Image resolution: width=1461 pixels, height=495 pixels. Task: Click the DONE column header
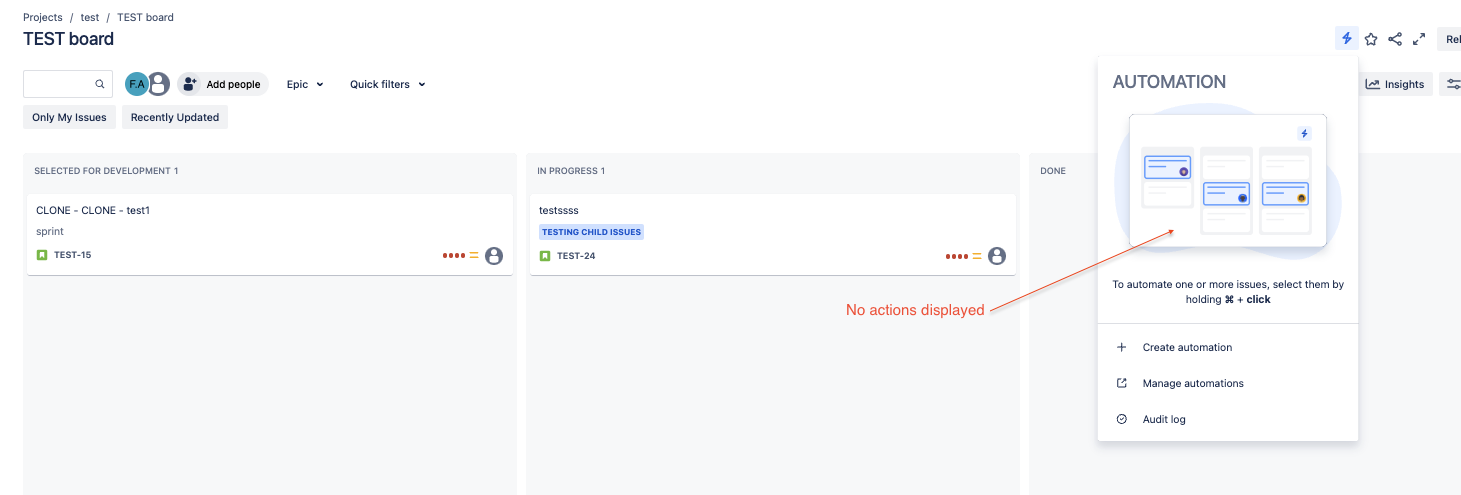point(1053,171)
